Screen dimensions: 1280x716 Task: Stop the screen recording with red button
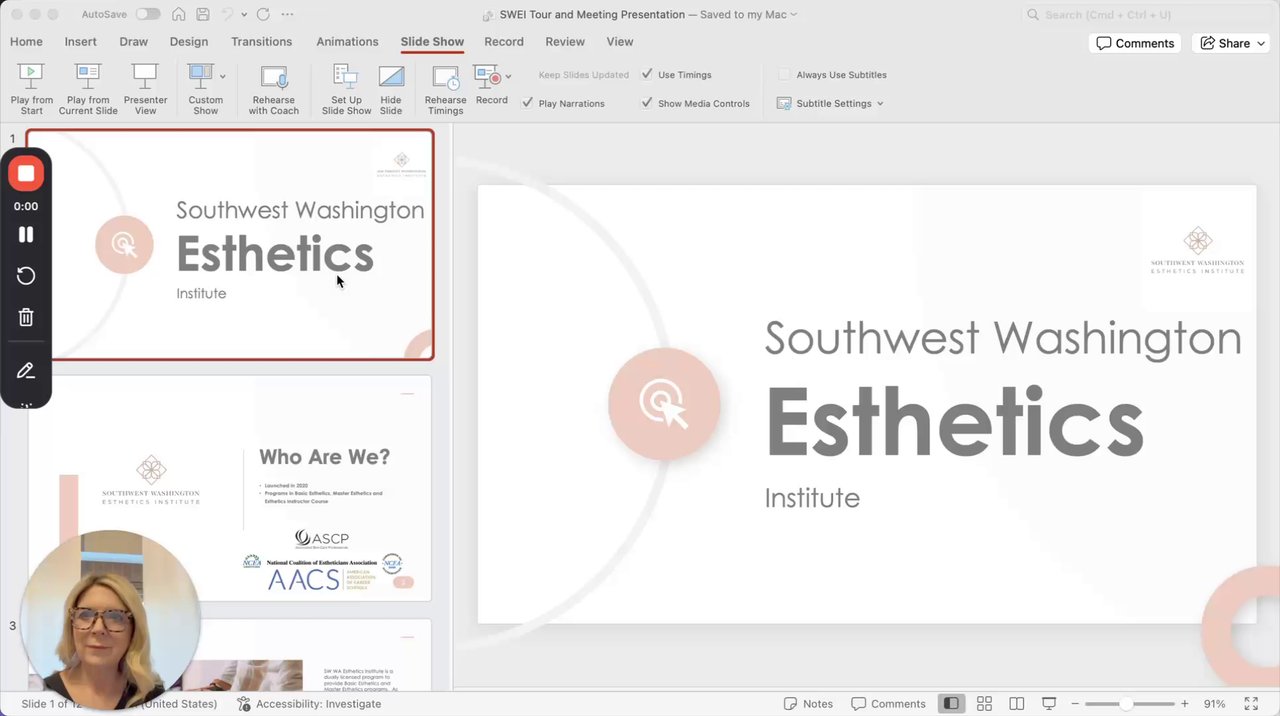coord(26,173)
